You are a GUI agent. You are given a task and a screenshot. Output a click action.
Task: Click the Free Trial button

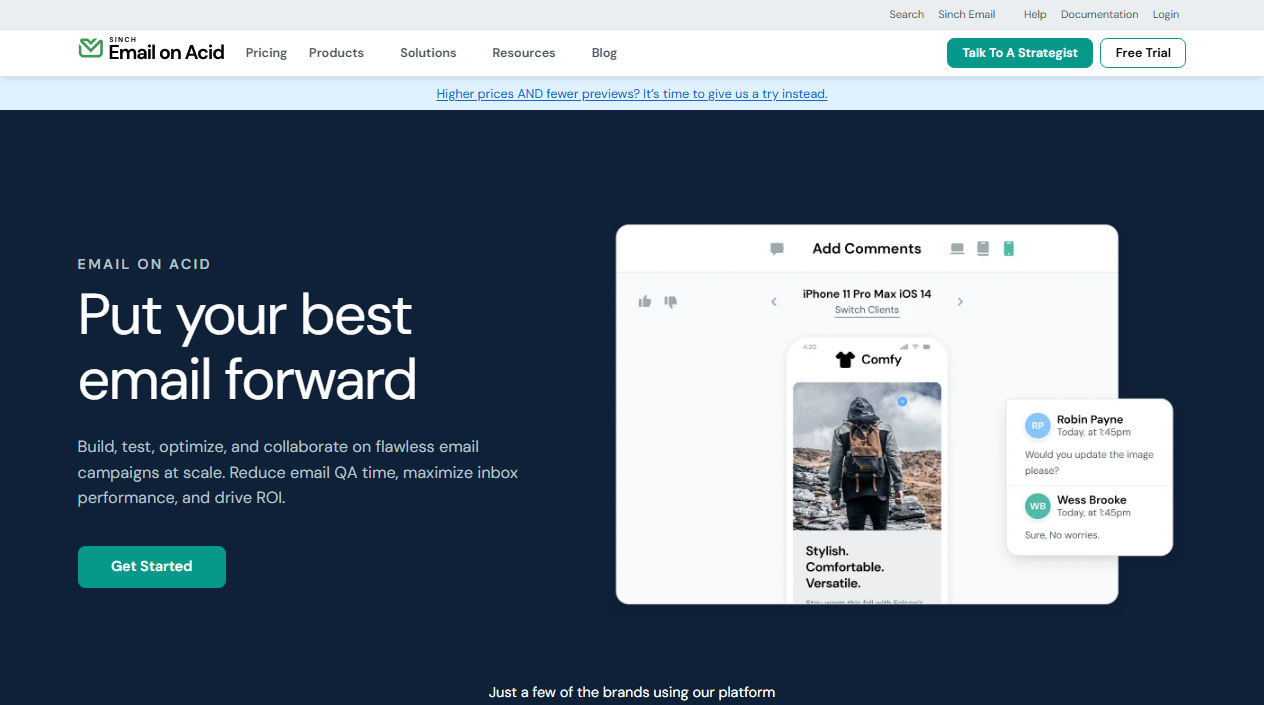[1143, 53]
